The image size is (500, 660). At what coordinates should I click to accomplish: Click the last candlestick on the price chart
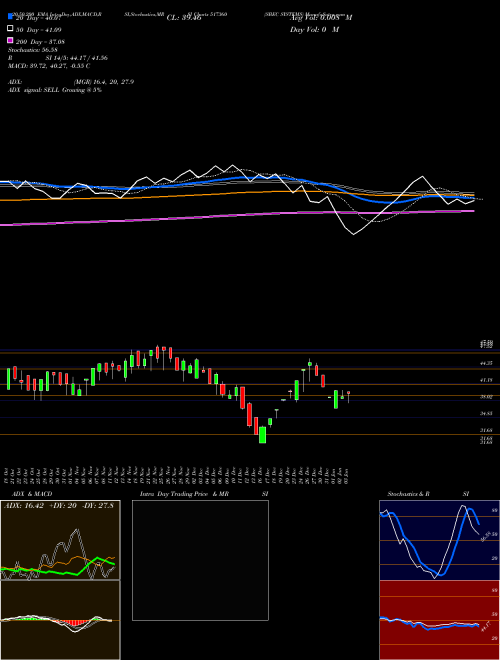(348, 396)
